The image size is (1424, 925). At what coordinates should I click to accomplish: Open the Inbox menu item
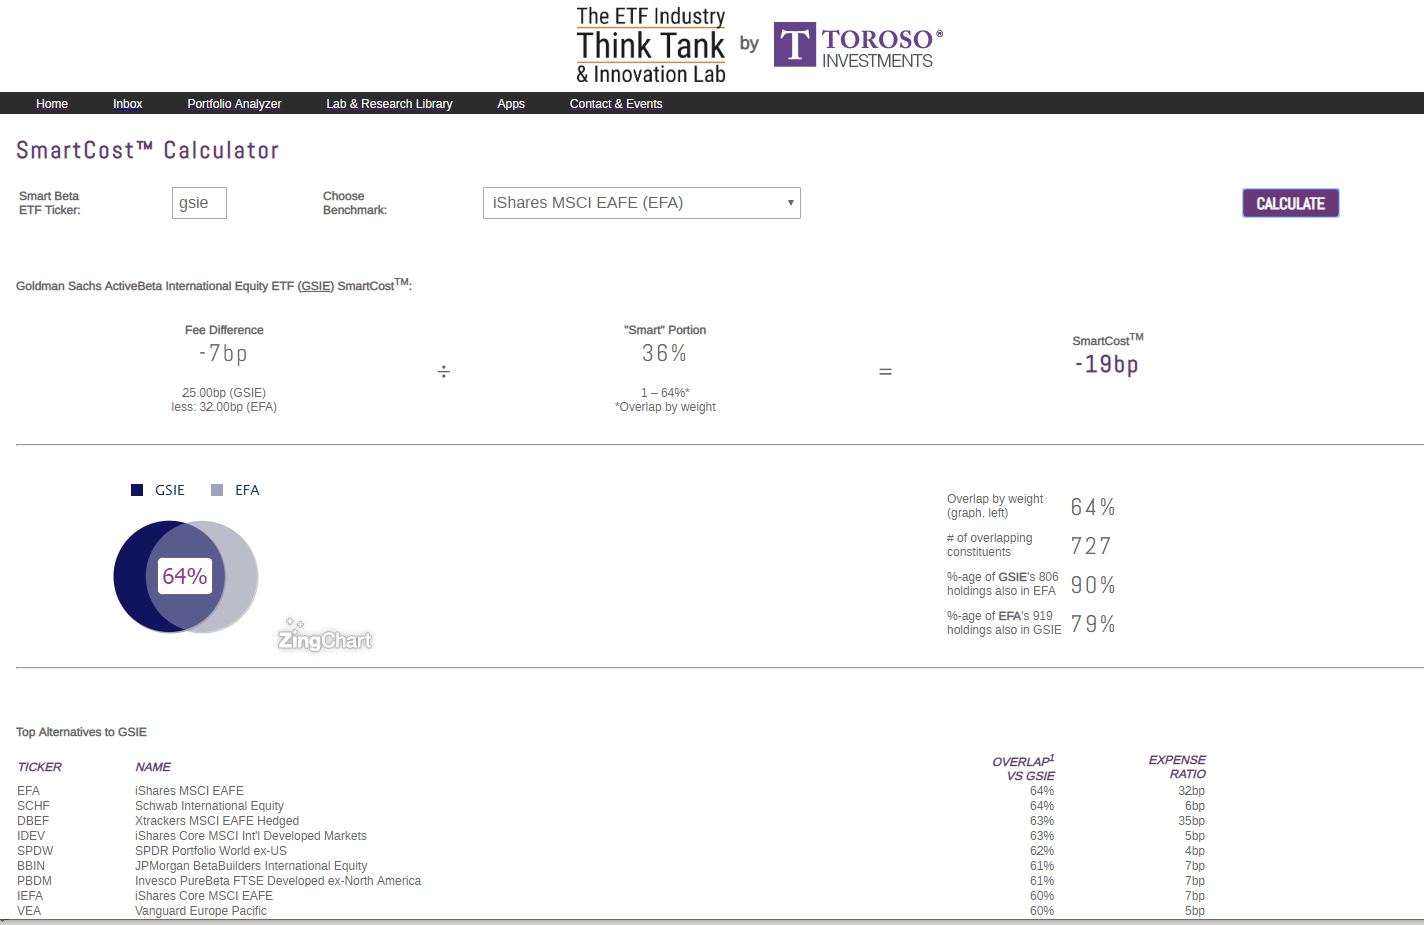[x=128, y=104]
